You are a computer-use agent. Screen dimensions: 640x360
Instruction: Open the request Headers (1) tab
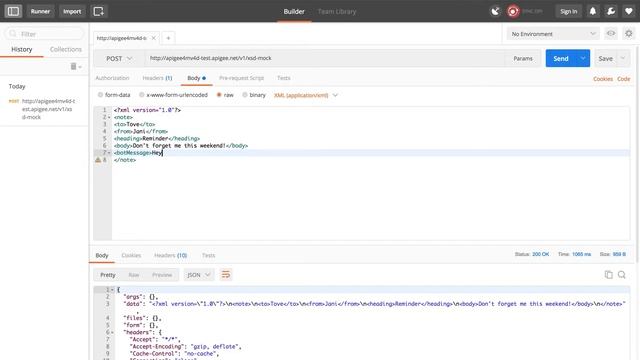157,78
